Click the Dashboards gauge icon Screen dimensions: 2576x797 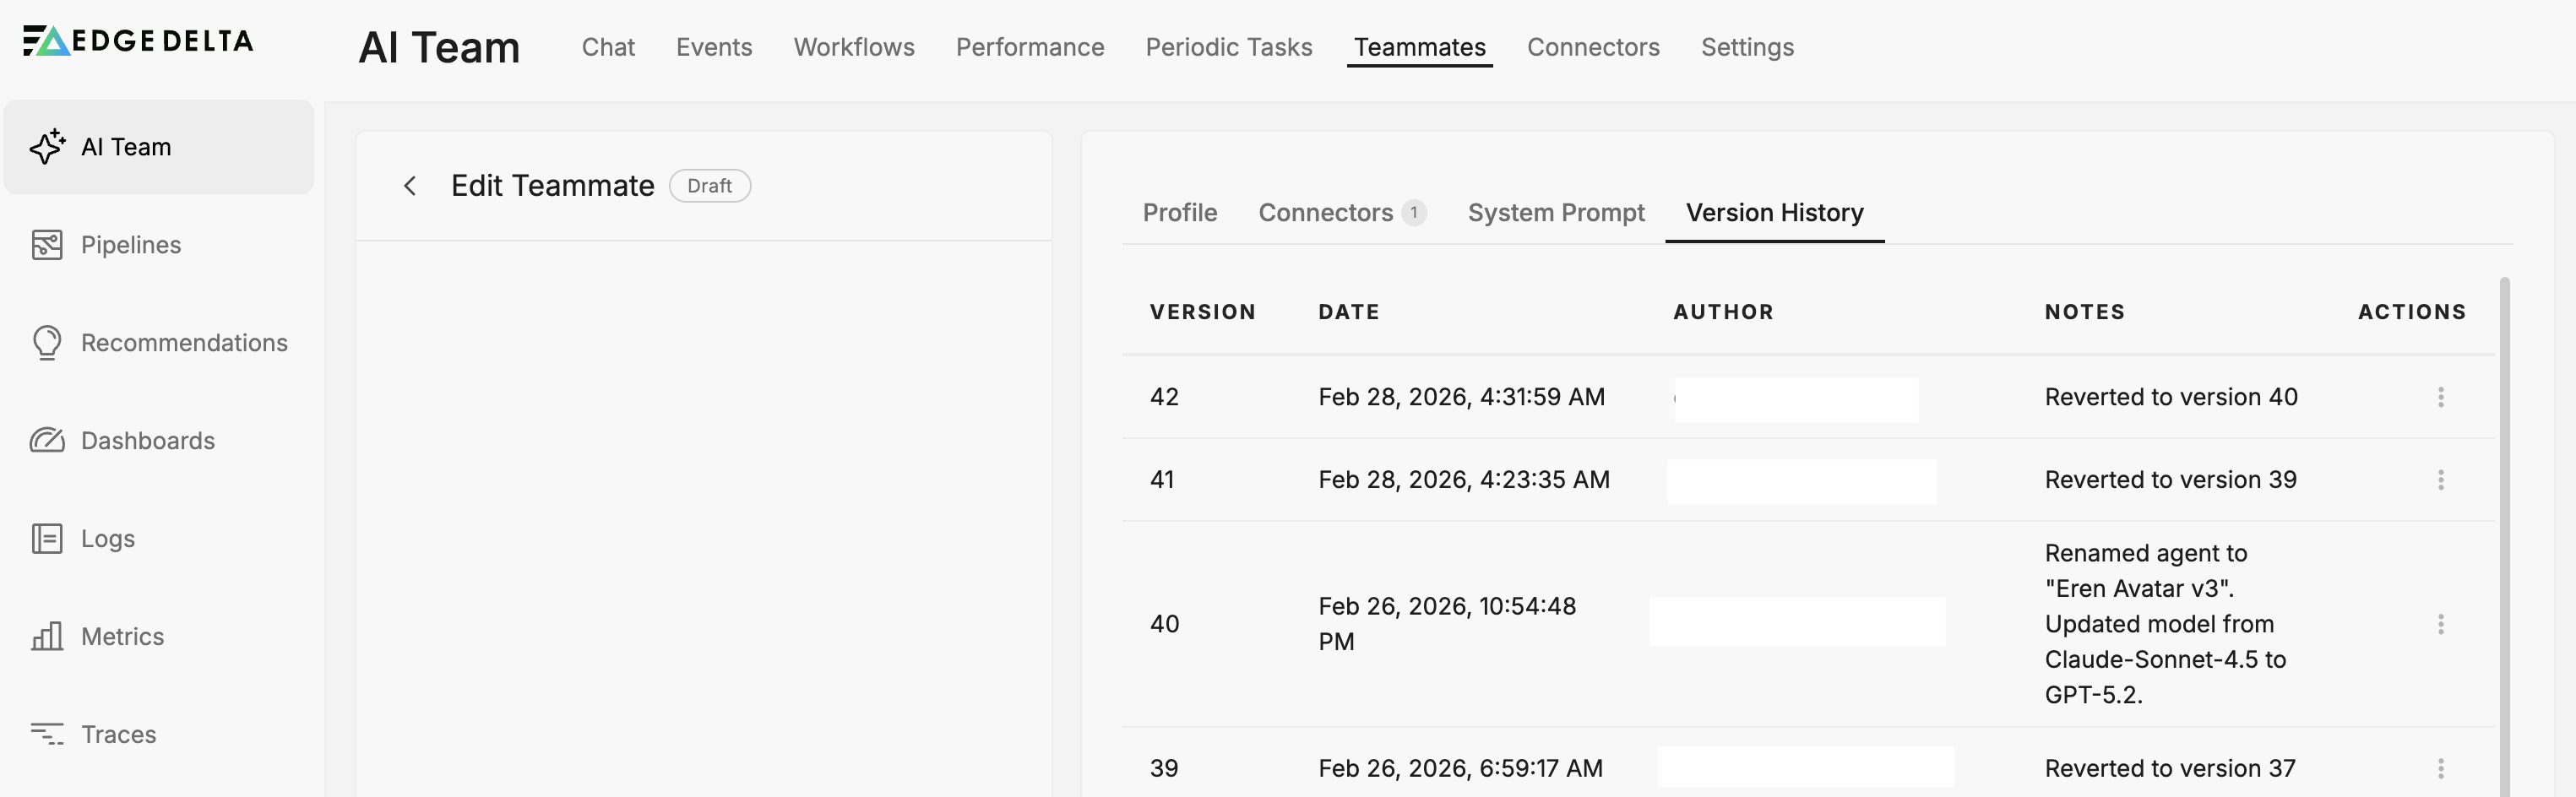click(47, 441)
